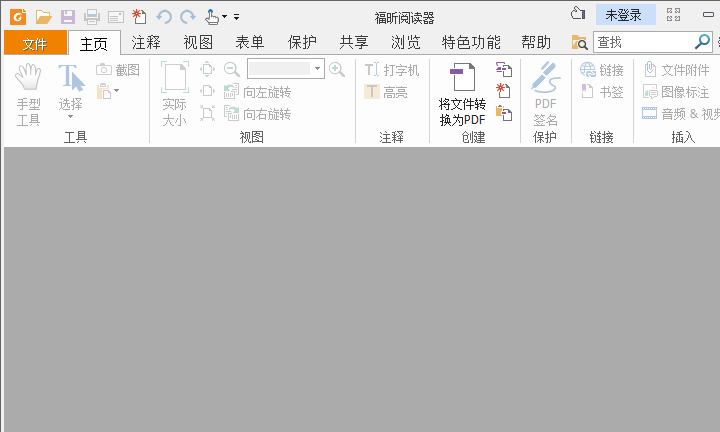Select the 打字机 typewriter tool

click(392, 70)
